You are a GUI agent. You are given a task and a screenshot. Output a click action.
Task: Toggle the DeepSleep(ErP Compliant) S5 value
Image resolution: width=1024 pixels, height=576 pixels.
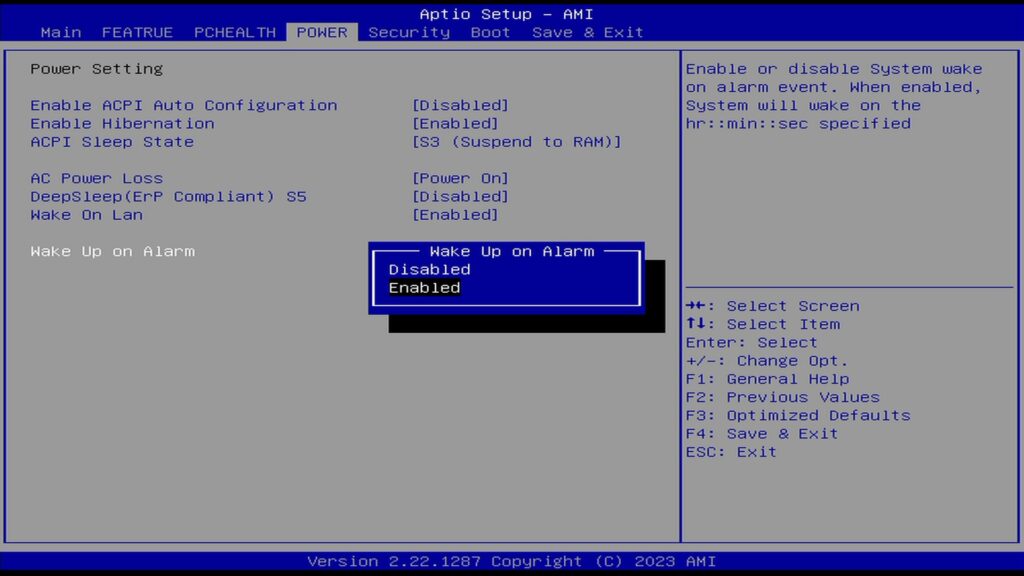[460, 197]
